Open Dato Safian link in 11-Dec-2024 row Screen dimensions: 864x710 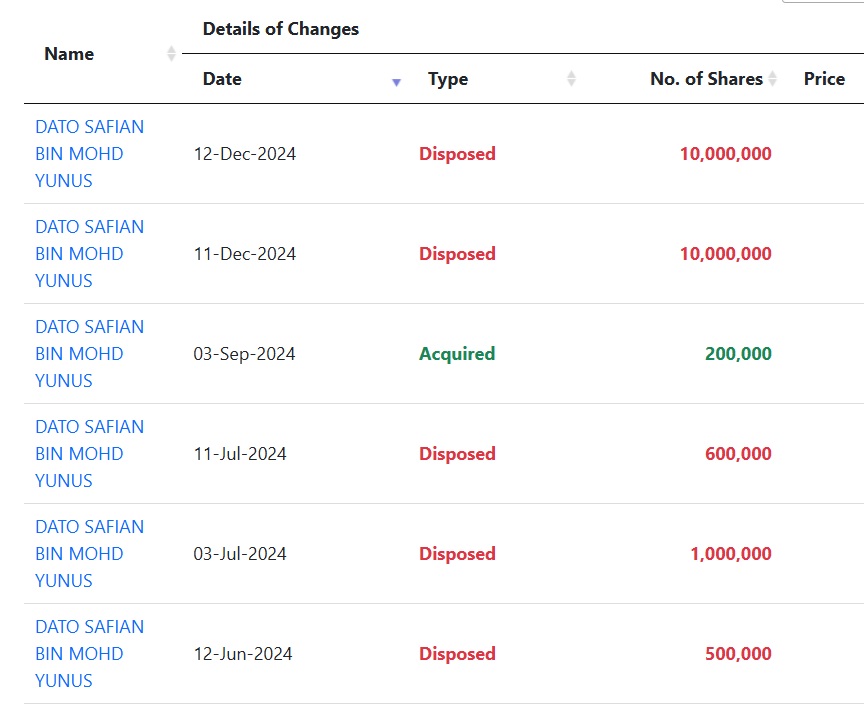[89, 254]
